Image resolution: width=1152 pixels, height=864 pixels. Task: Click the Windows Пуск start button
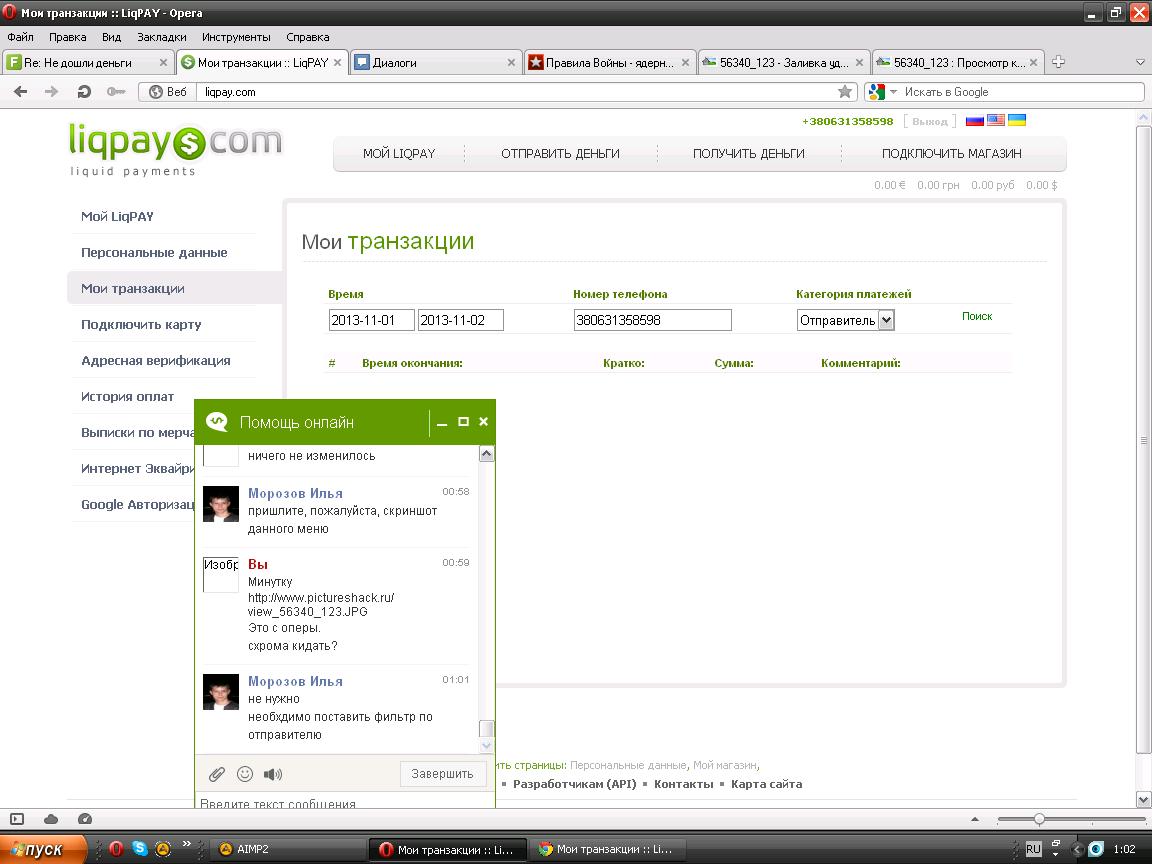(42, 849)
